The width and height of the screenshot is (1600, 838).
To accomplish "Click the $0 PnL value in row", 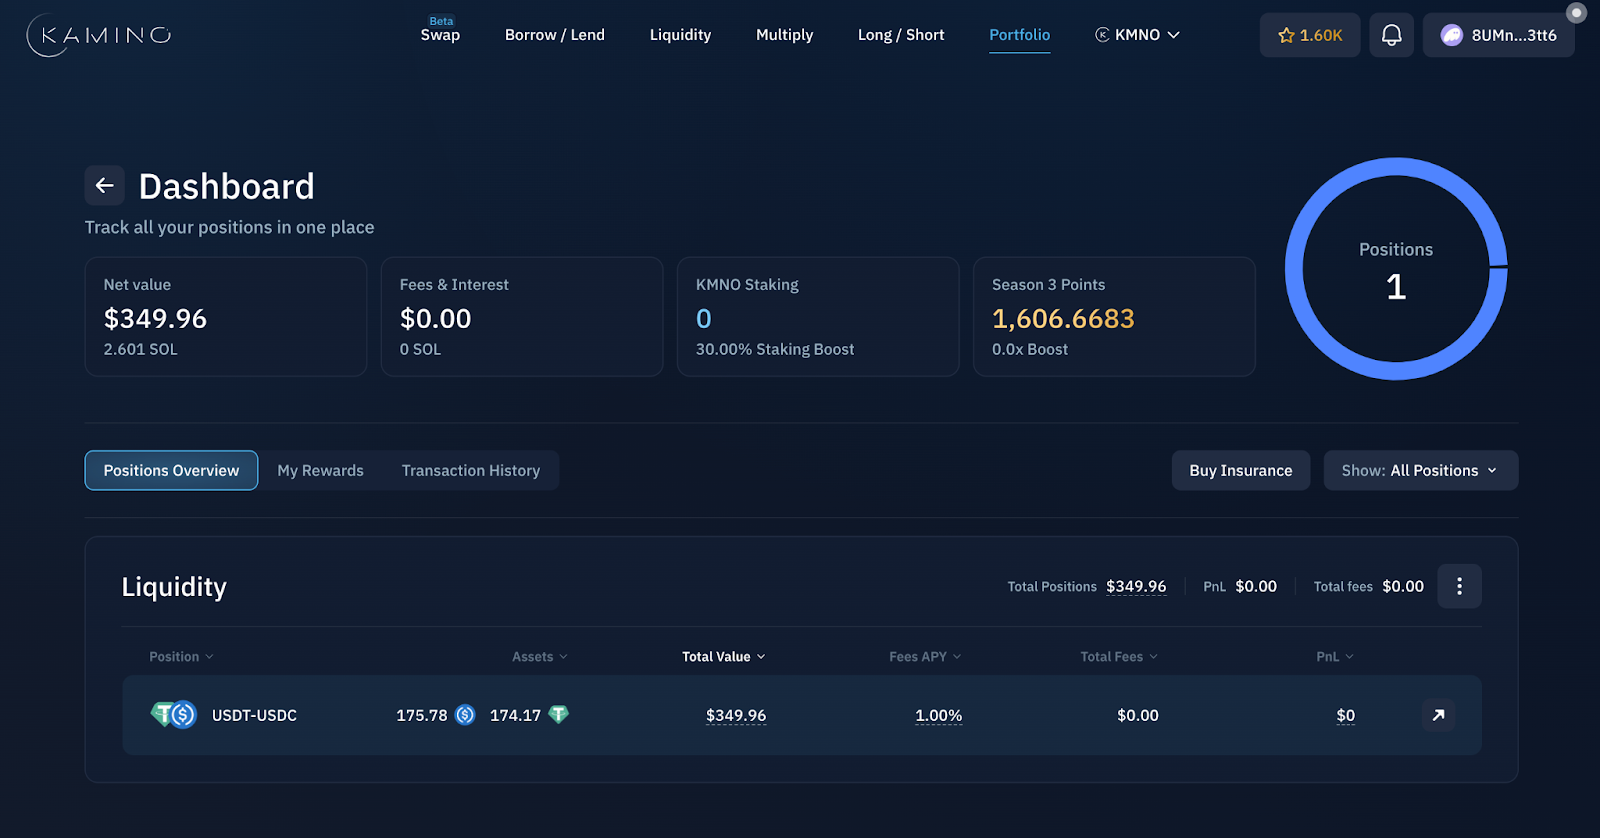I will [1346, 716].
